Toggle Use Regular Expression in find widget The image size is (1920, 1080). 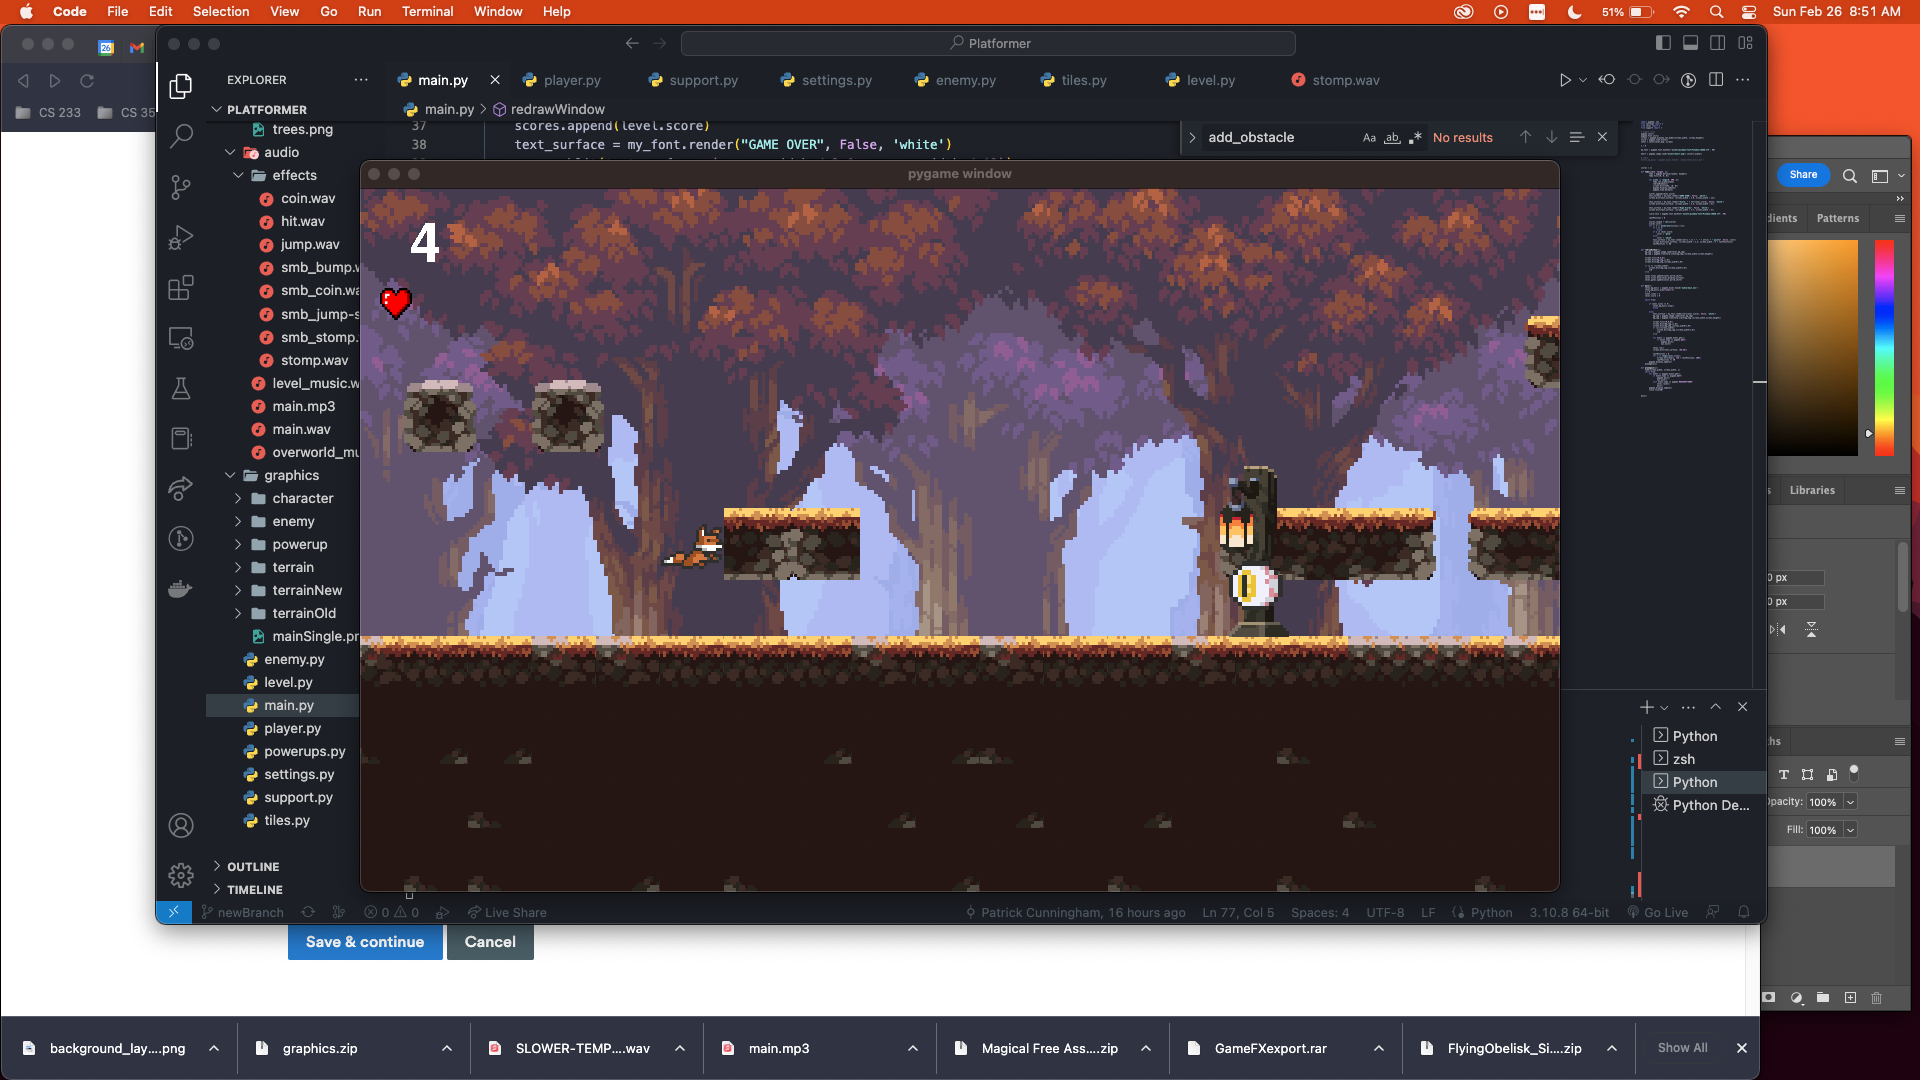[x=1415, y=138]
